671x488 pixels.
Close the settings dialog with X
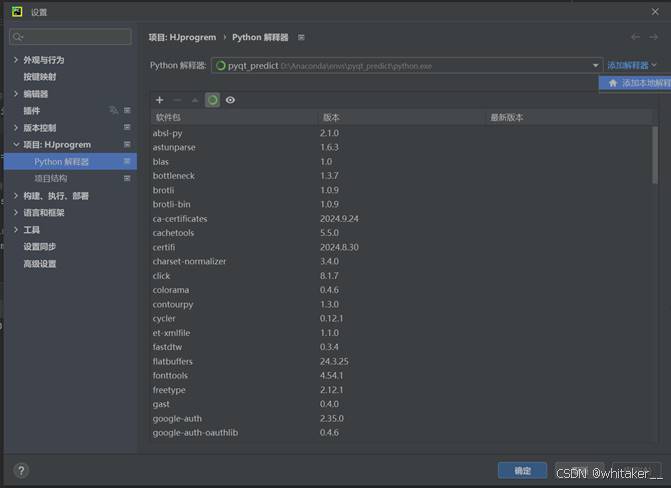click(655, 12)
